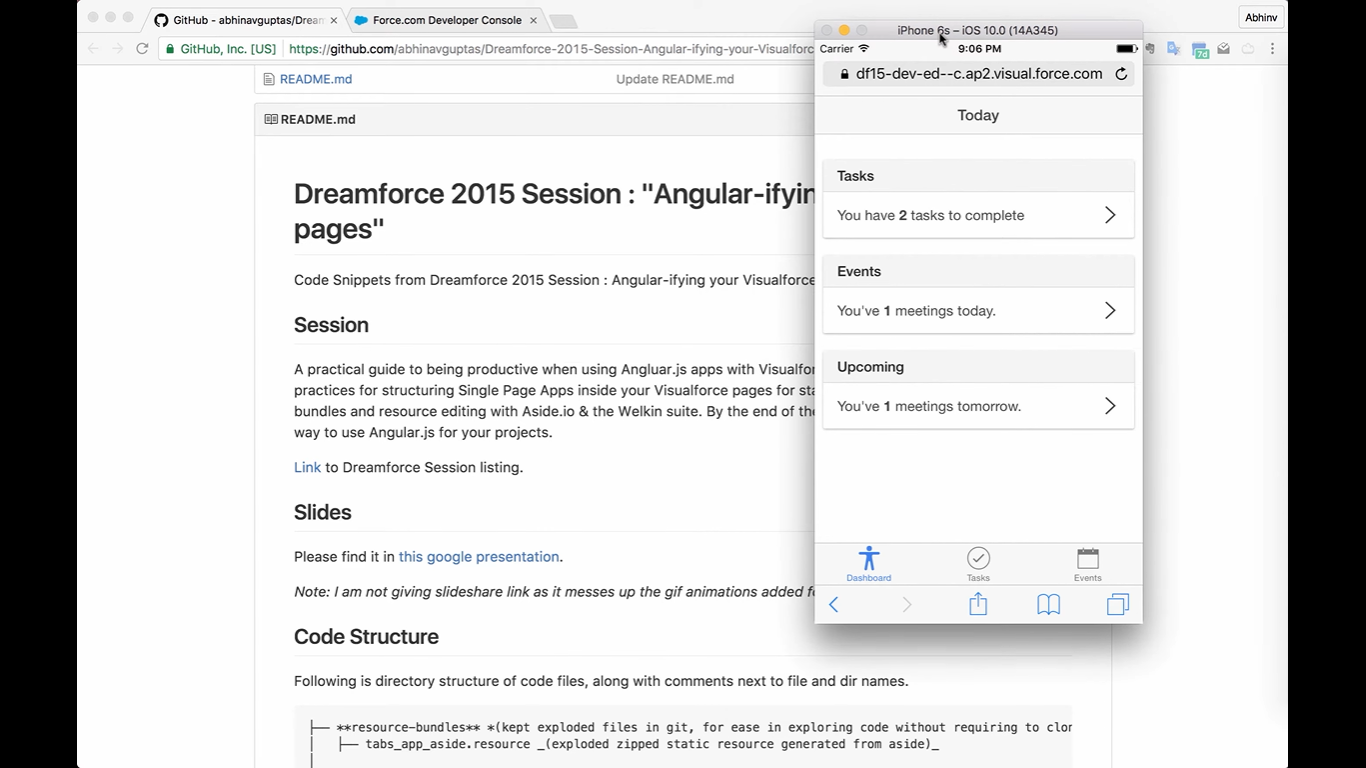Click the cloud extension icon
The image size is (1366, 768).
tap(1248, 48)
